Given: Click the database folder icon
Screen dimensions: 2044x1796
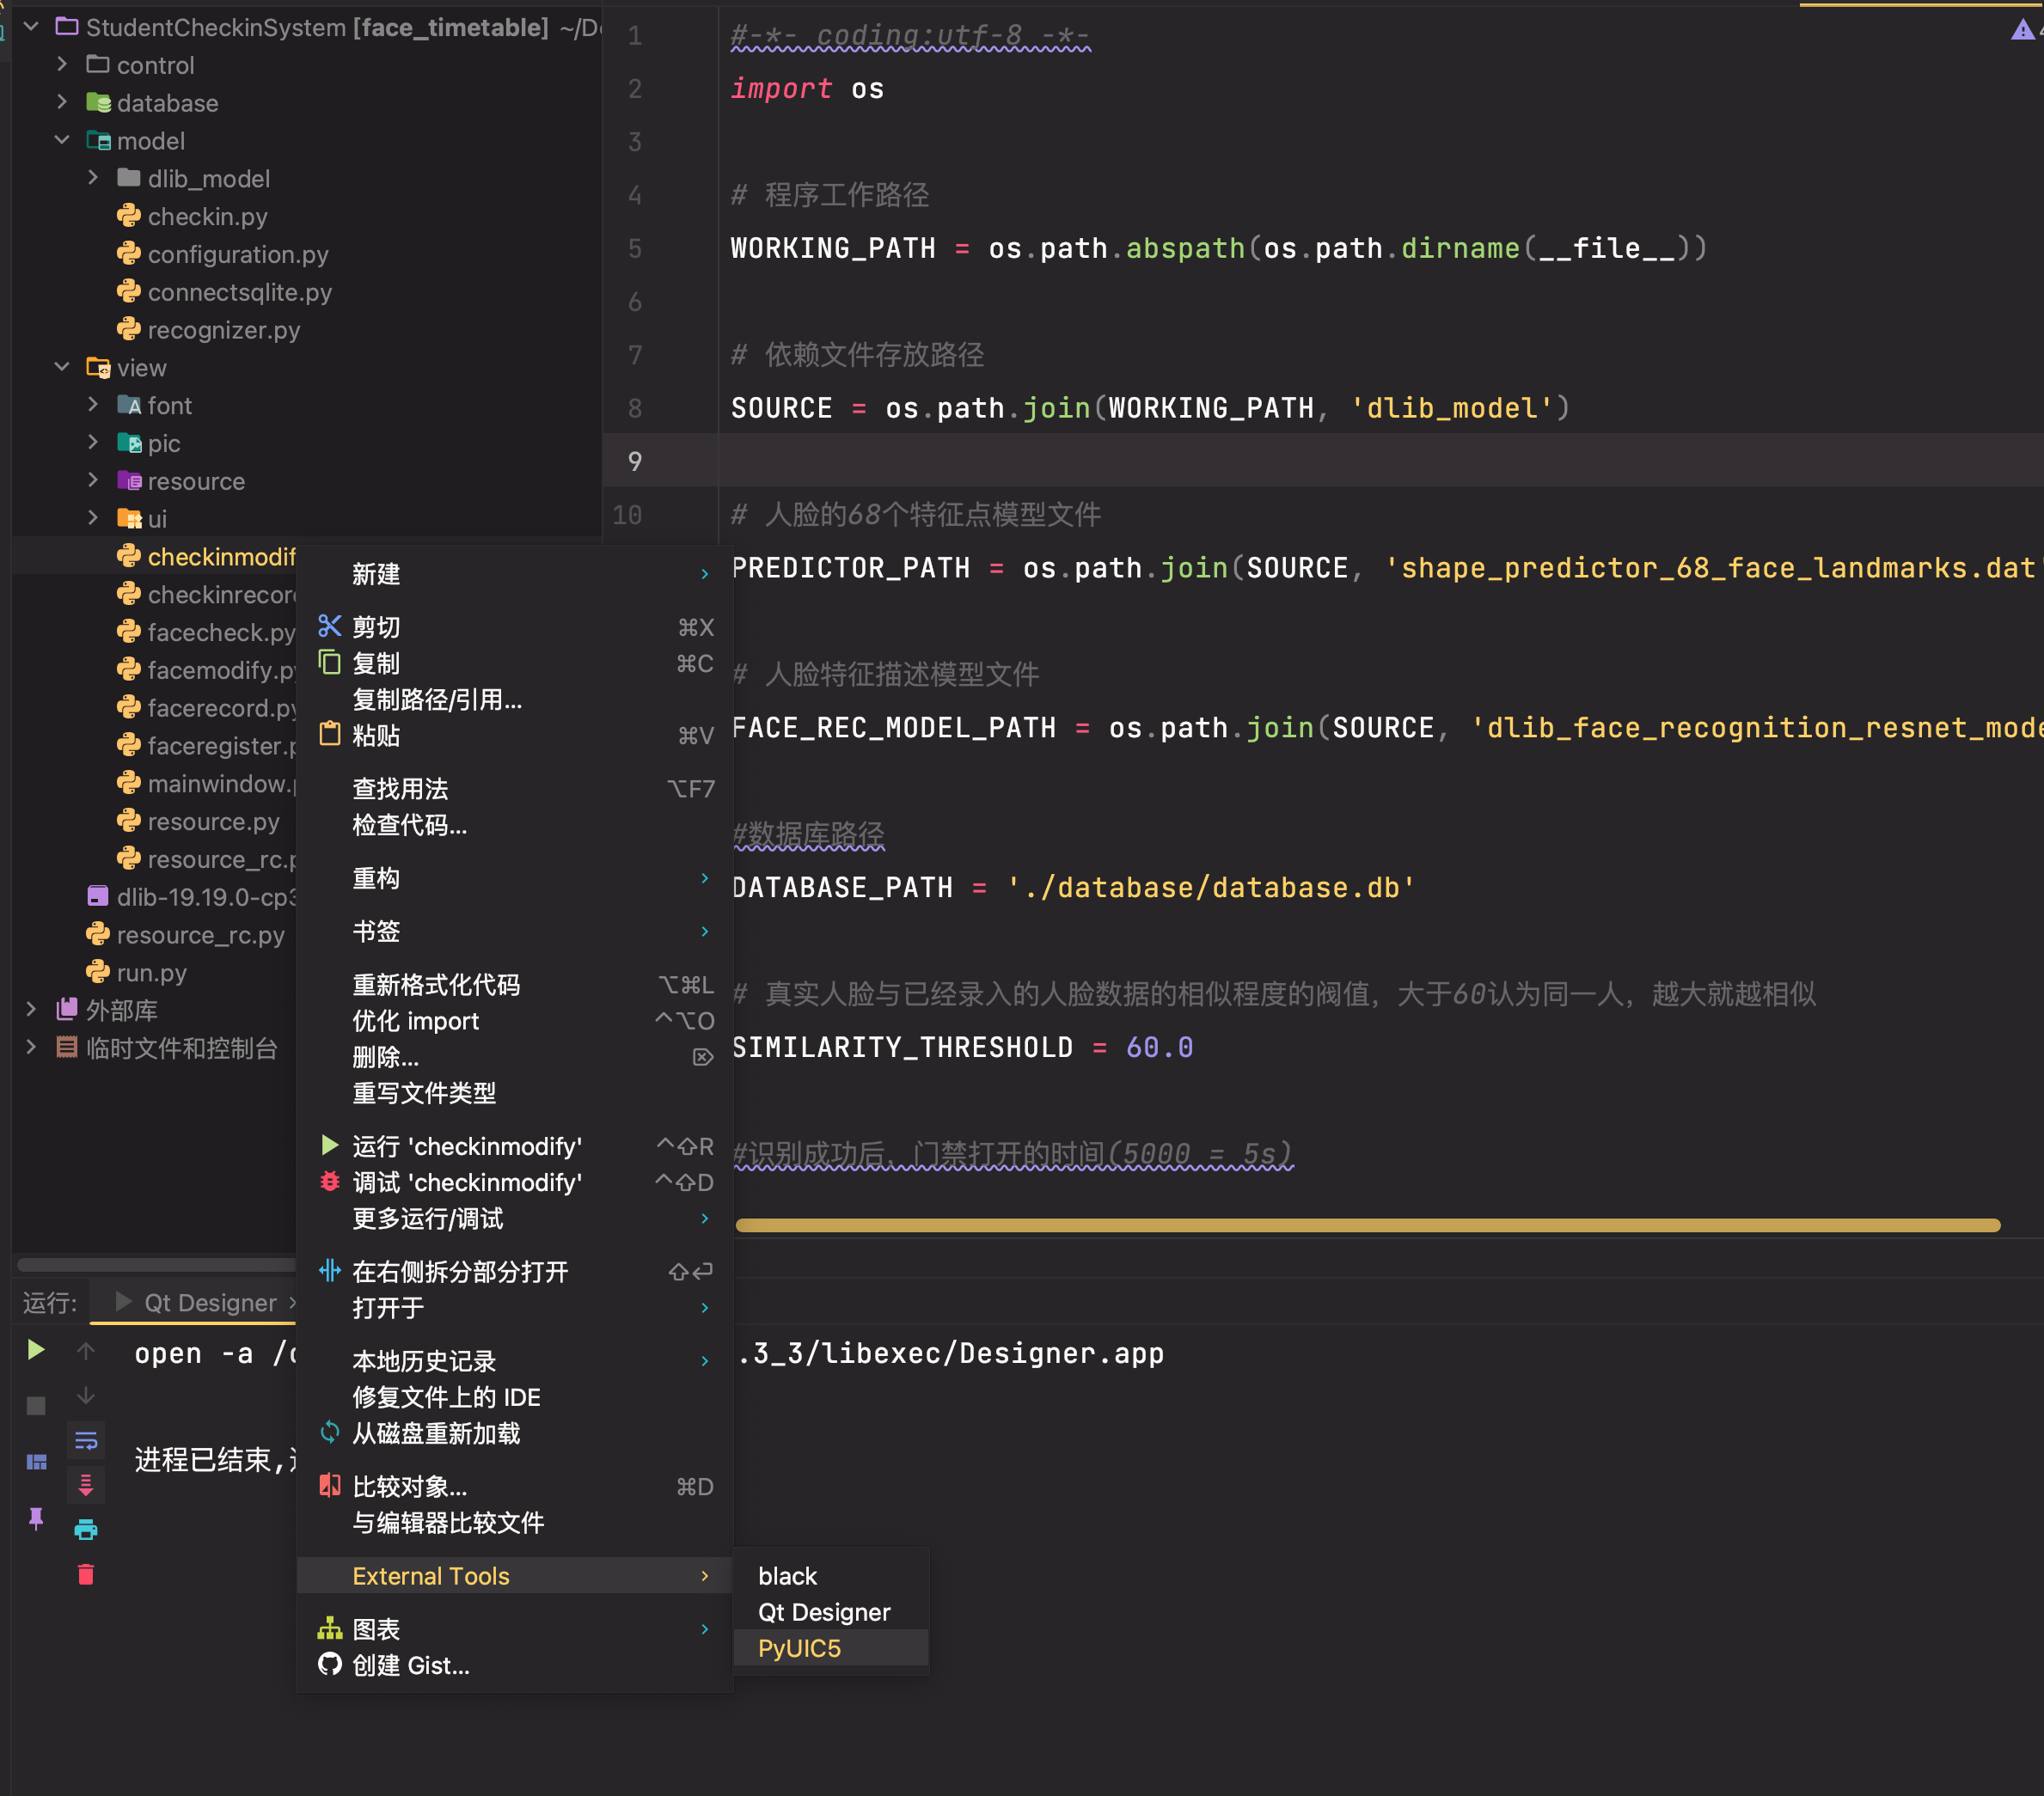Looking at the screenshot, I should [x=98, y=102].
